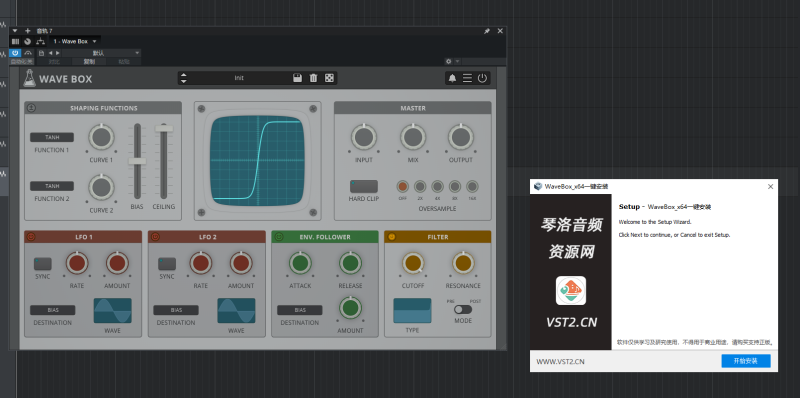Toggle LFO 1 power button
The image size is (800, 398).
point(31,236)
